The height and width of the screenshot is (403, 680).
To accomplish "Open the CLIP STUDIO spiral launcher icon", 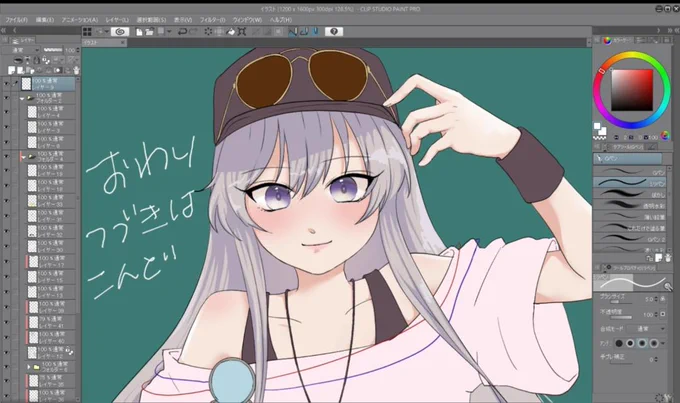I will [120, 32].
